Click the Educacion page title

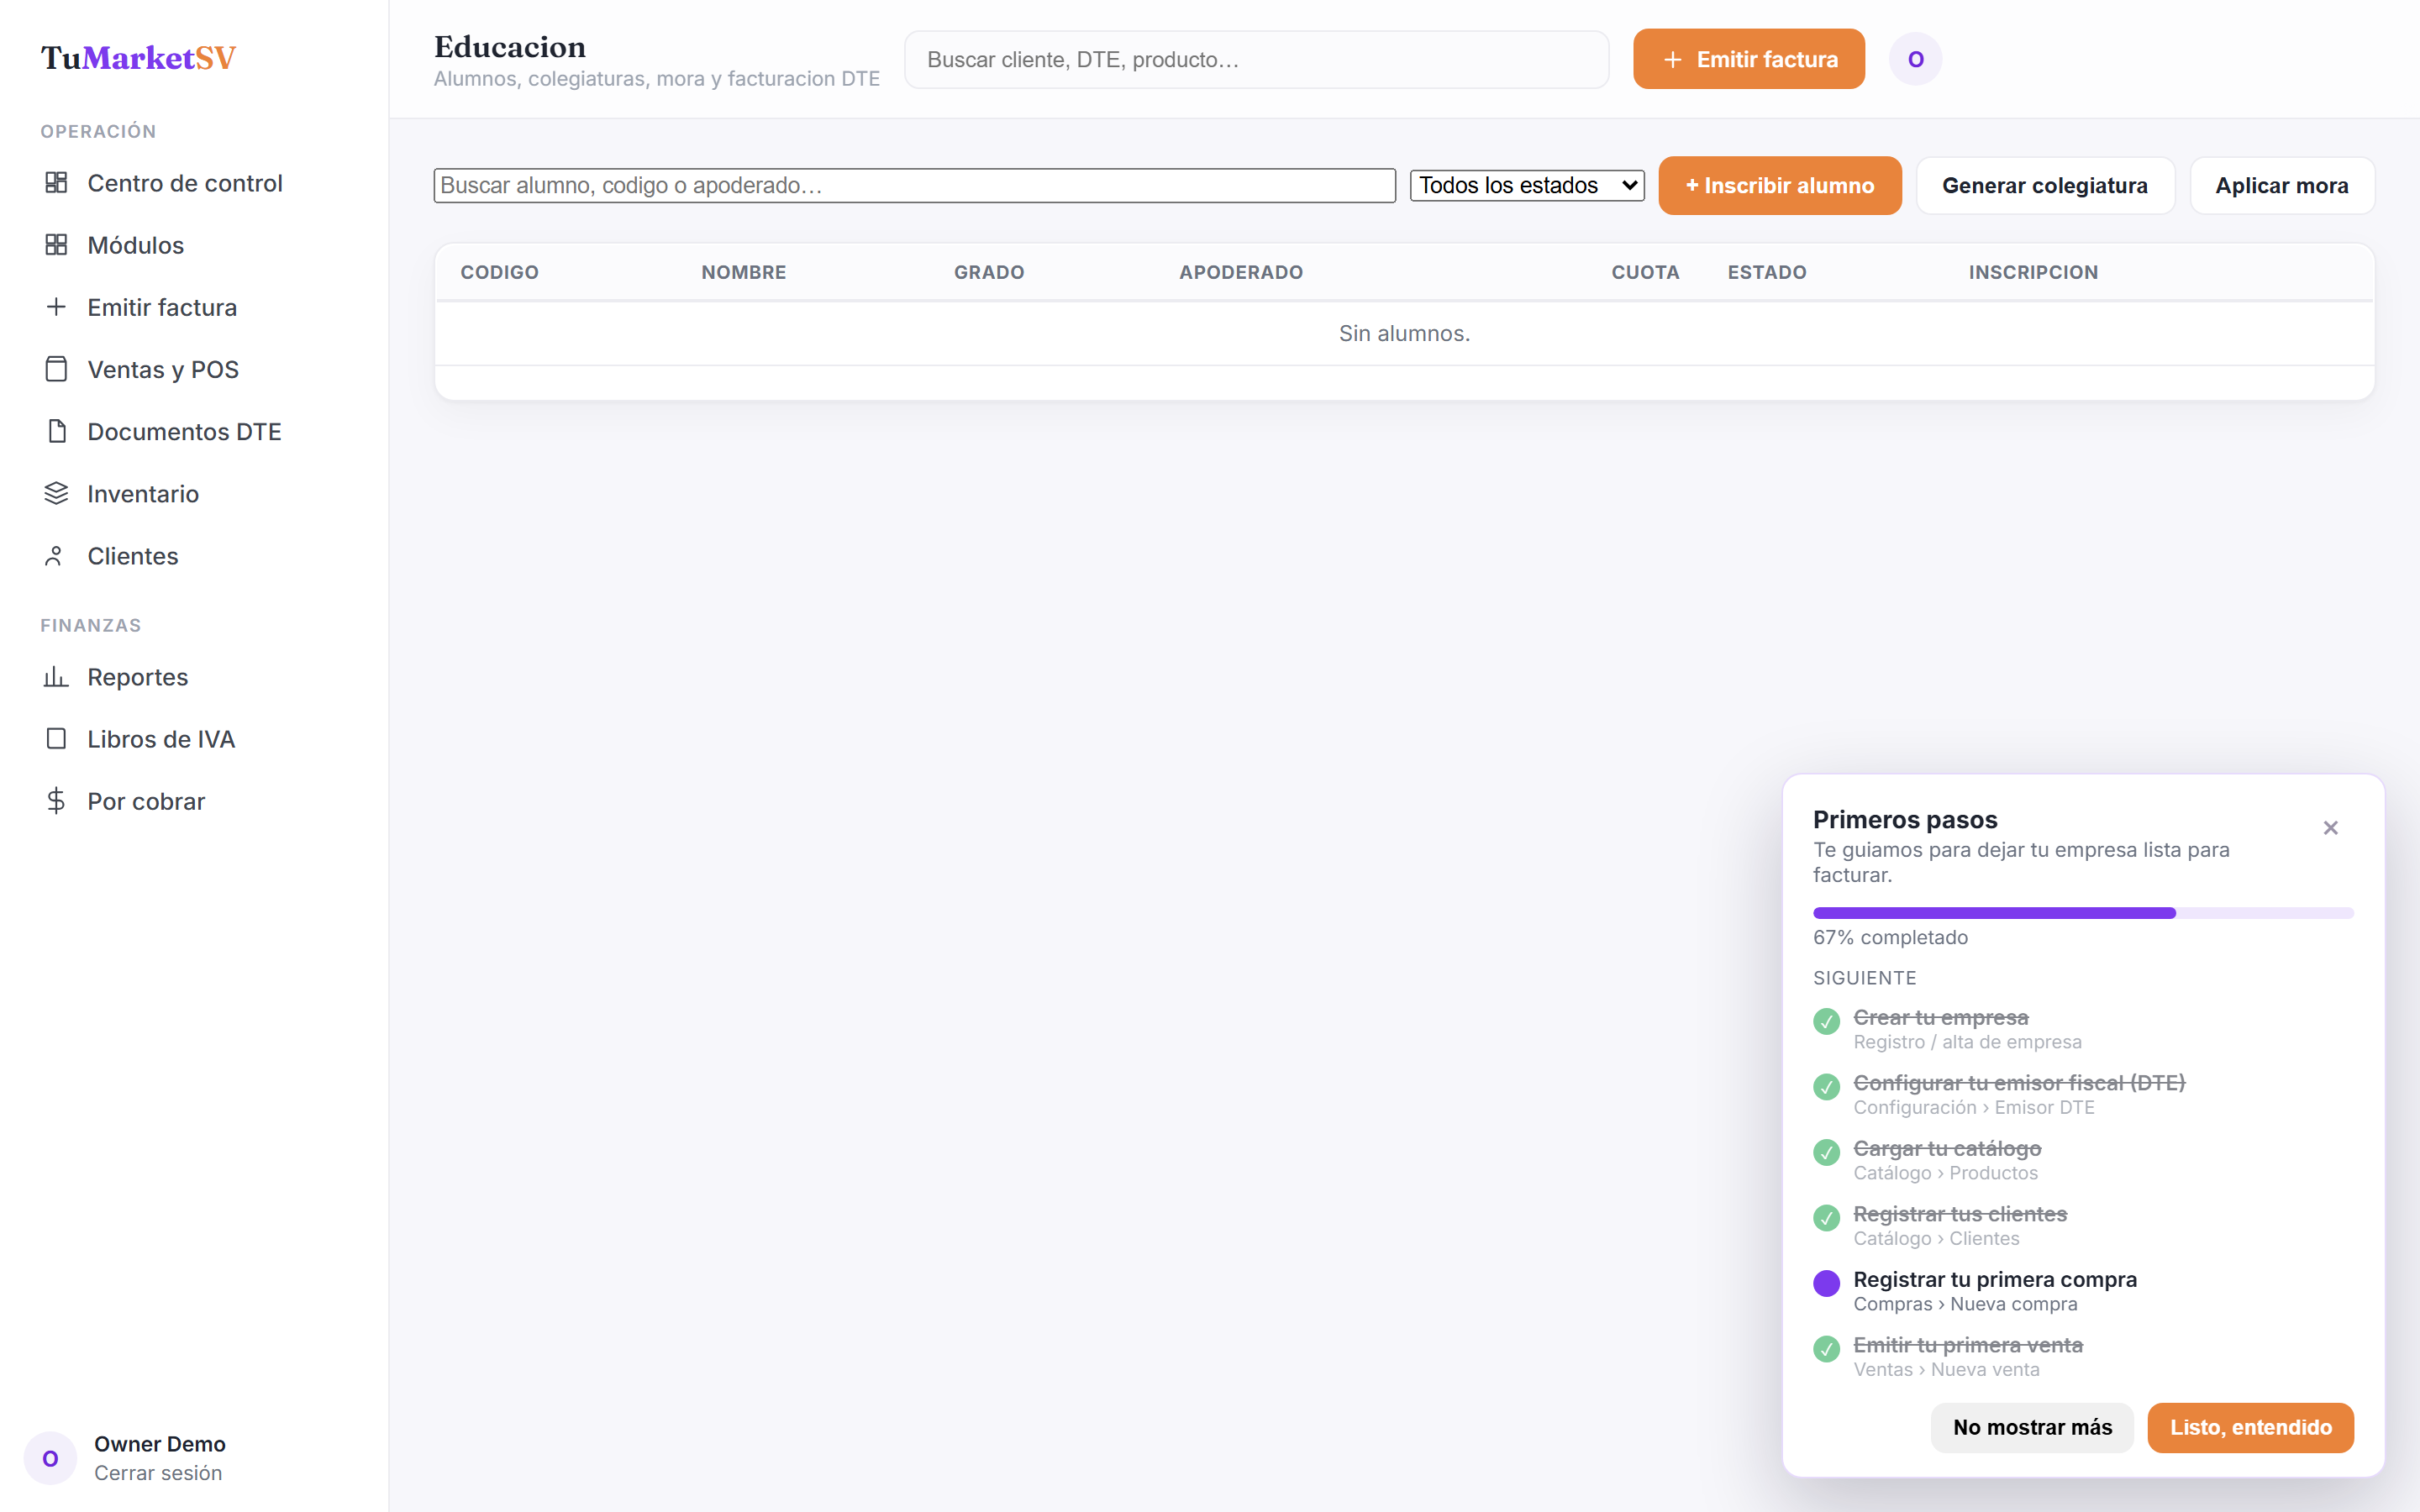[x=510, y=46]
